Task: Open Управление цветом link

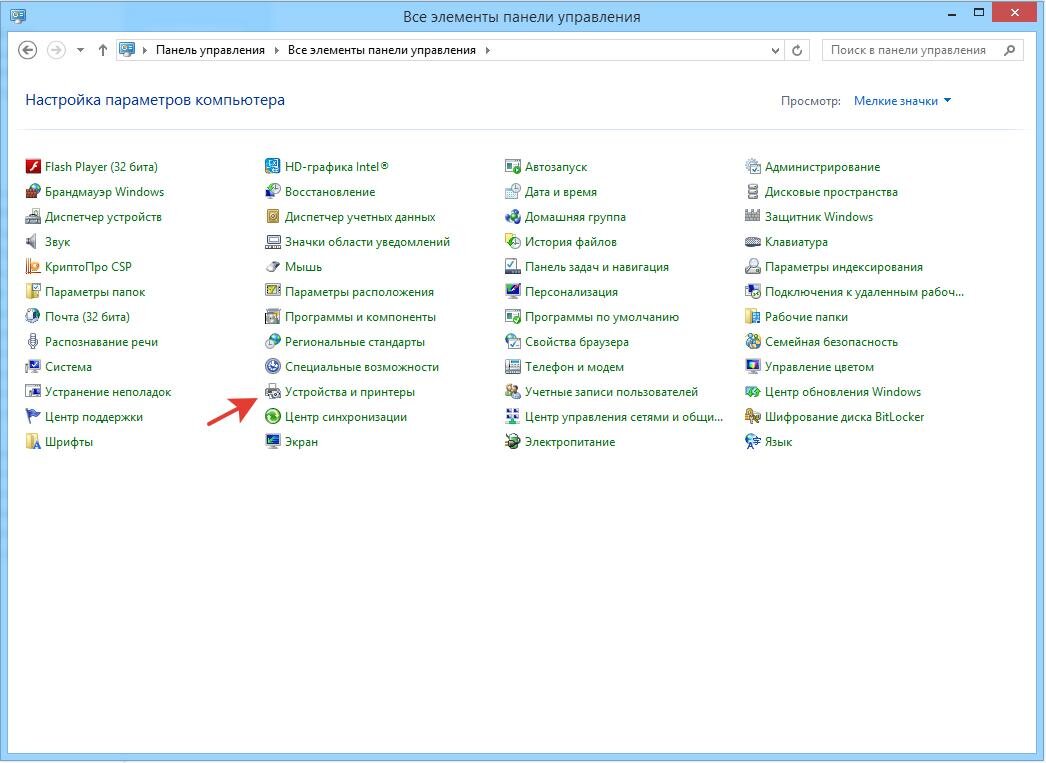Action: click(x=819, y=367)
